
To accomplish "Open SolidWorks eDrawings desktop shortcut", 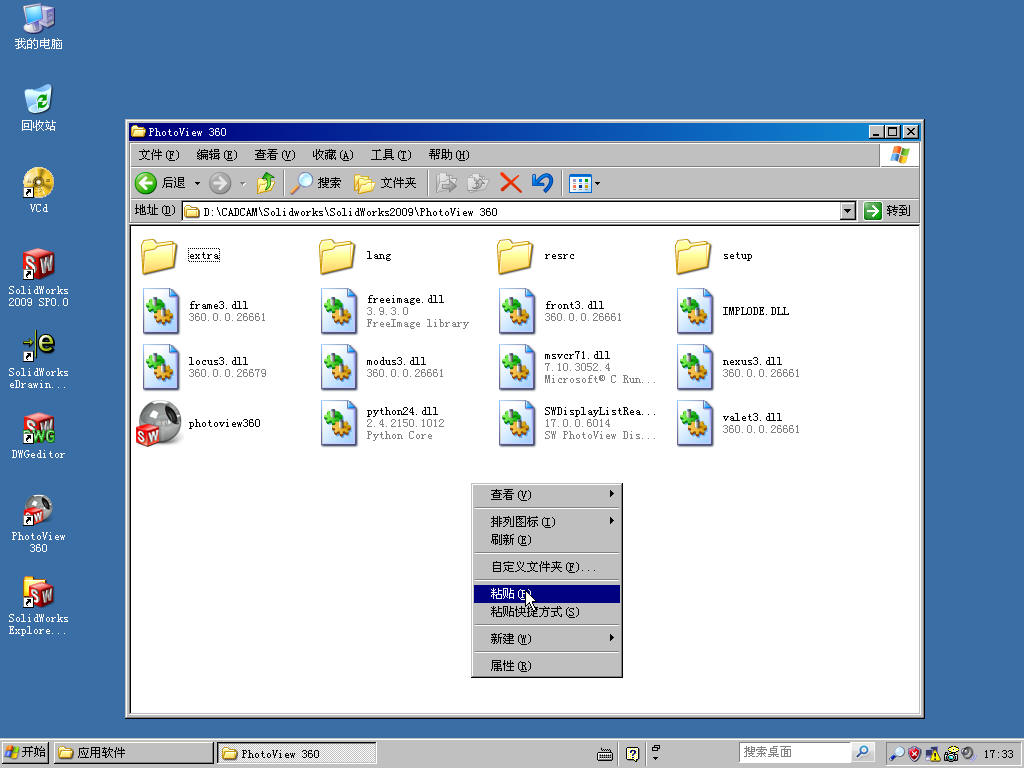I will (39, 360).
